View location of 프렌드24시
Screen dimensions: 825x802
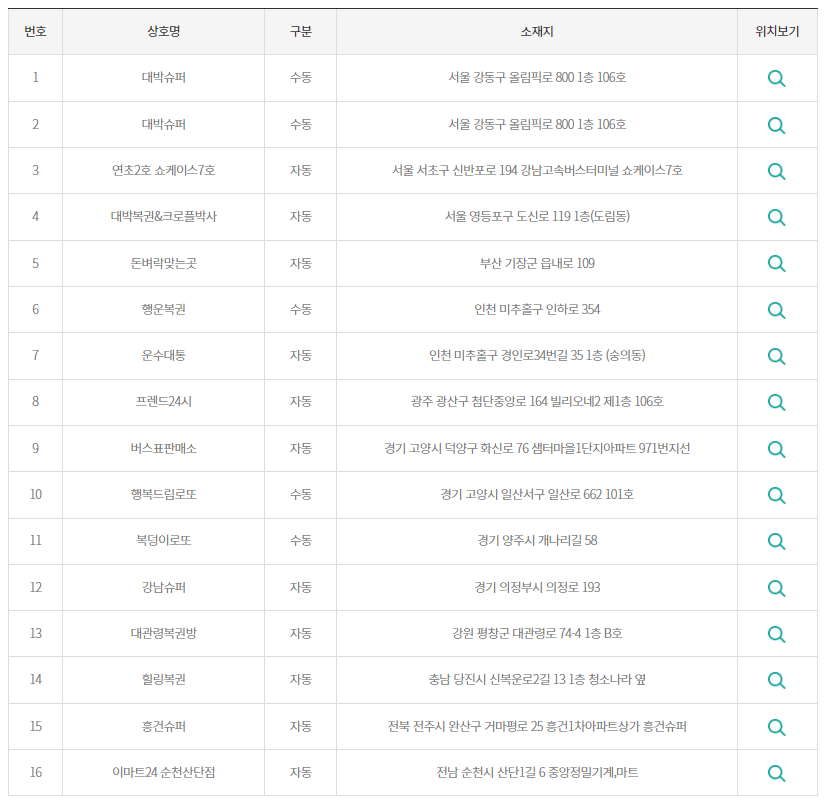click(776, 402)
